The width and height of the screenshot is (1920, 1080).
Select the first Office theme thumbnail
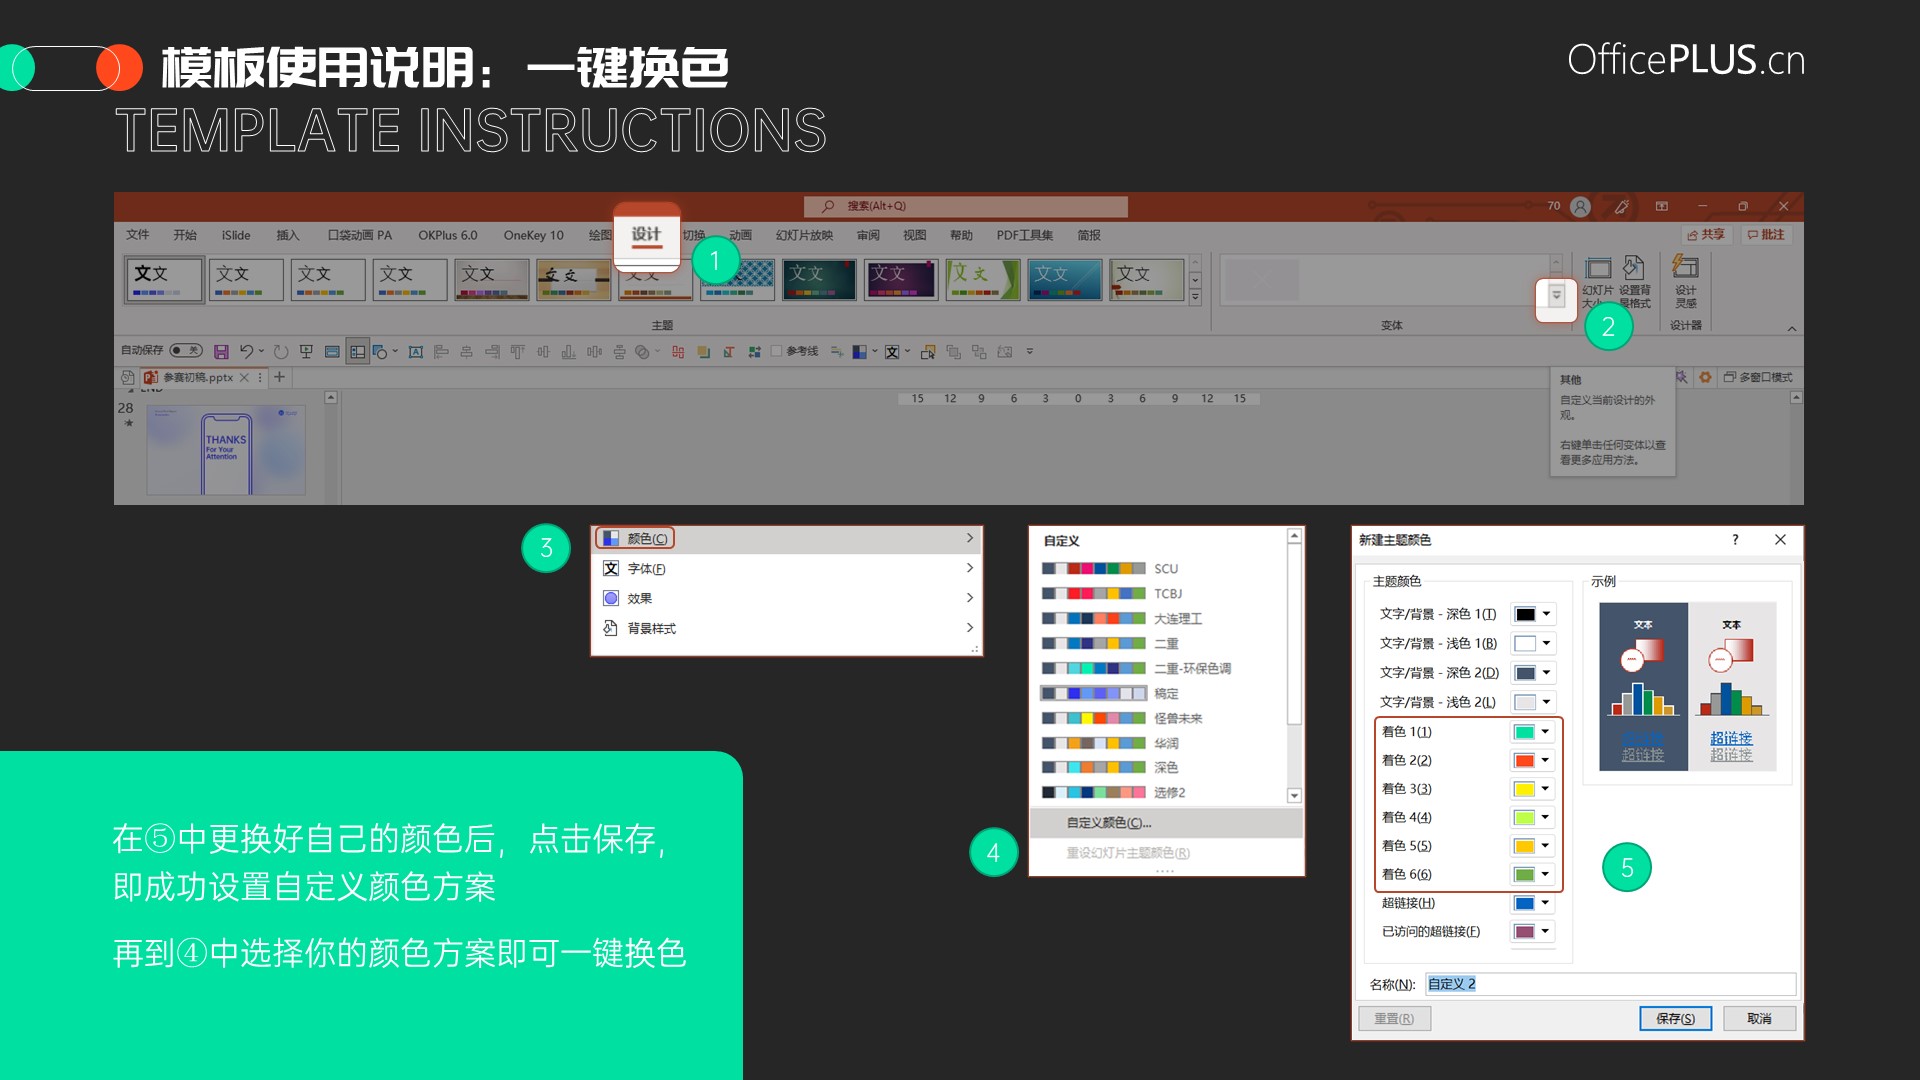point(164,279)
